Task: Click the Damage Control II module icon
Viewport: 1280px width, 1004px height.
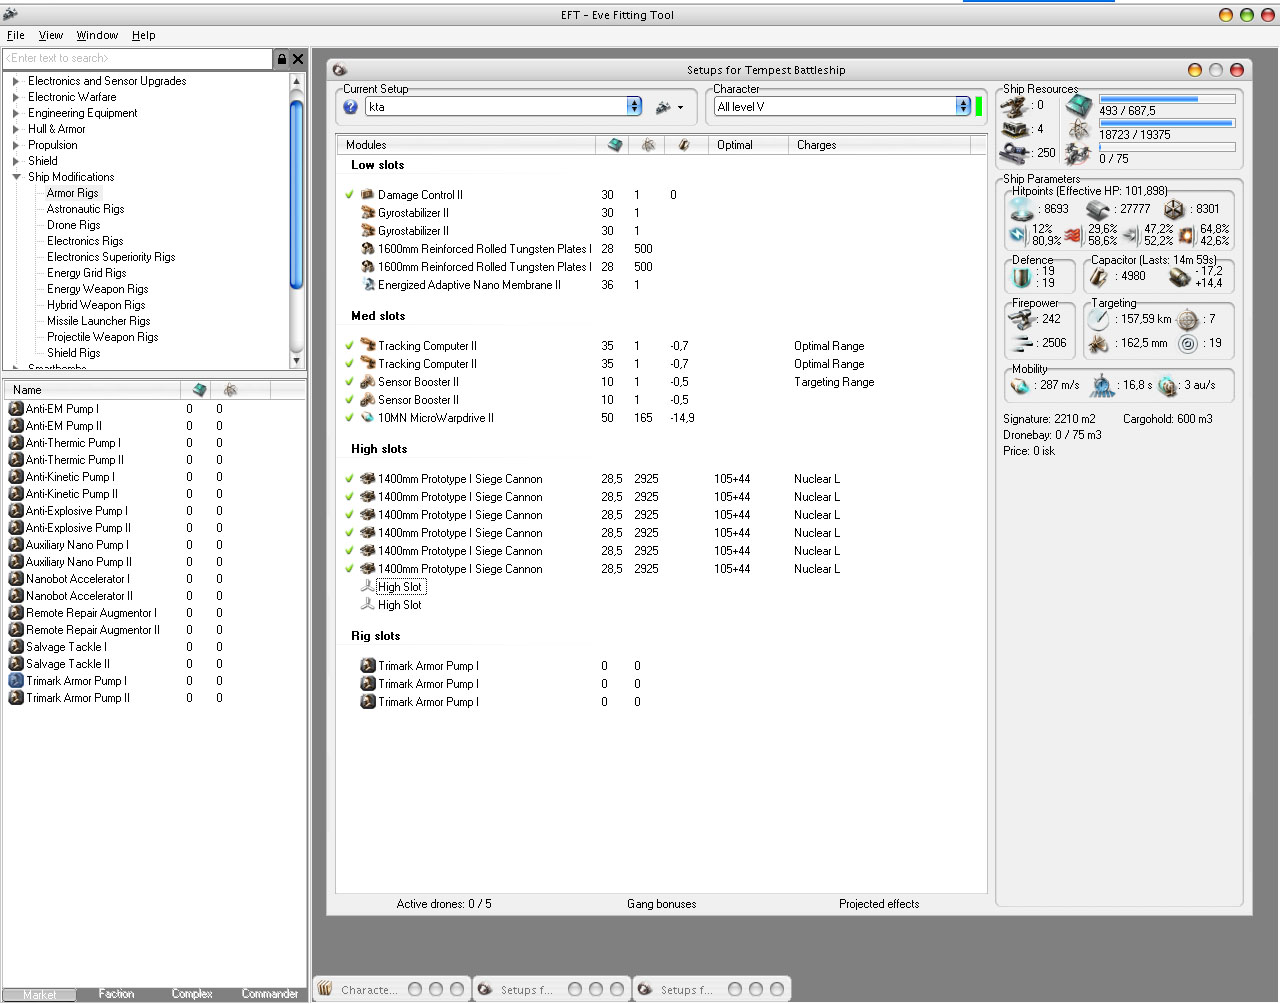Action: click(367, 195)
